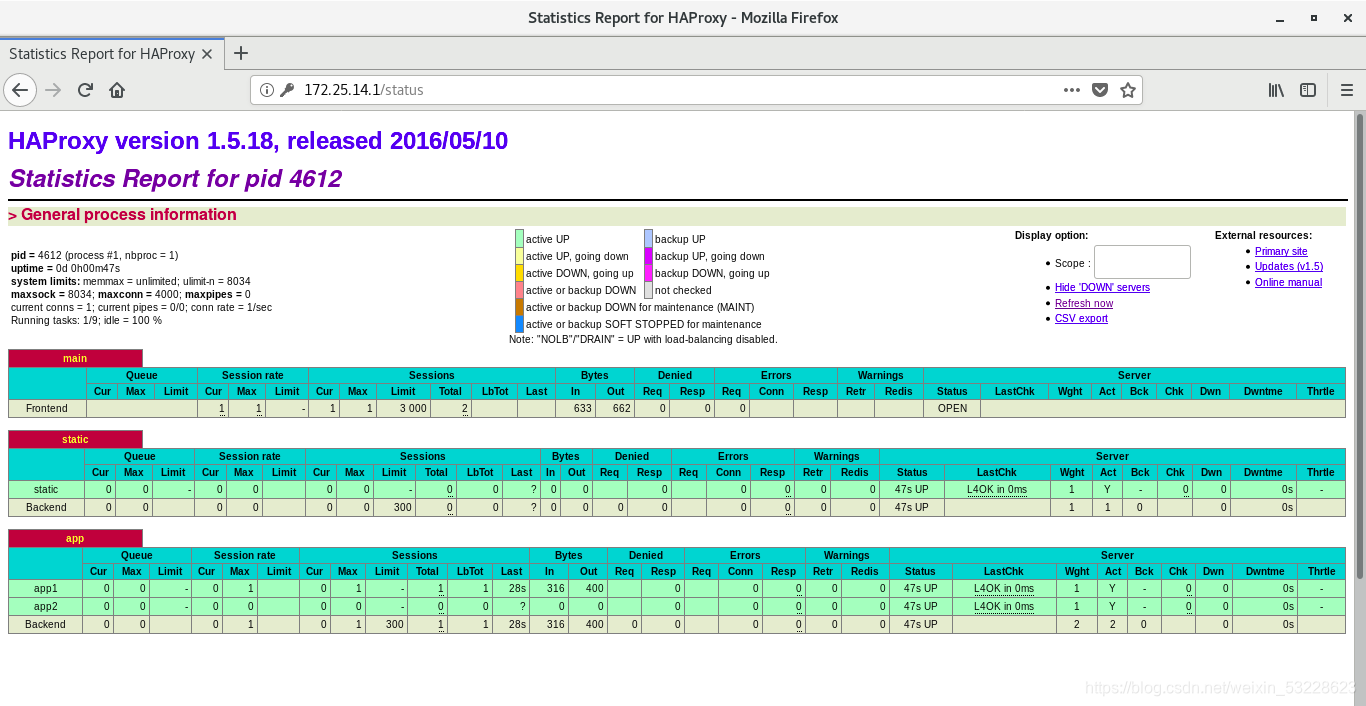The height and width of the screenshot is (706, 1366).
Task: Click the MAINT brown legend swatch
Action: point(520,307)
